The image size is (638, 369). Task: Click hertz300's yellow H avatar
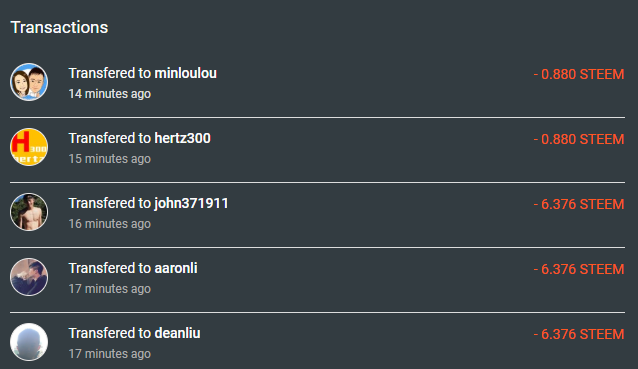tap(29, 147)
